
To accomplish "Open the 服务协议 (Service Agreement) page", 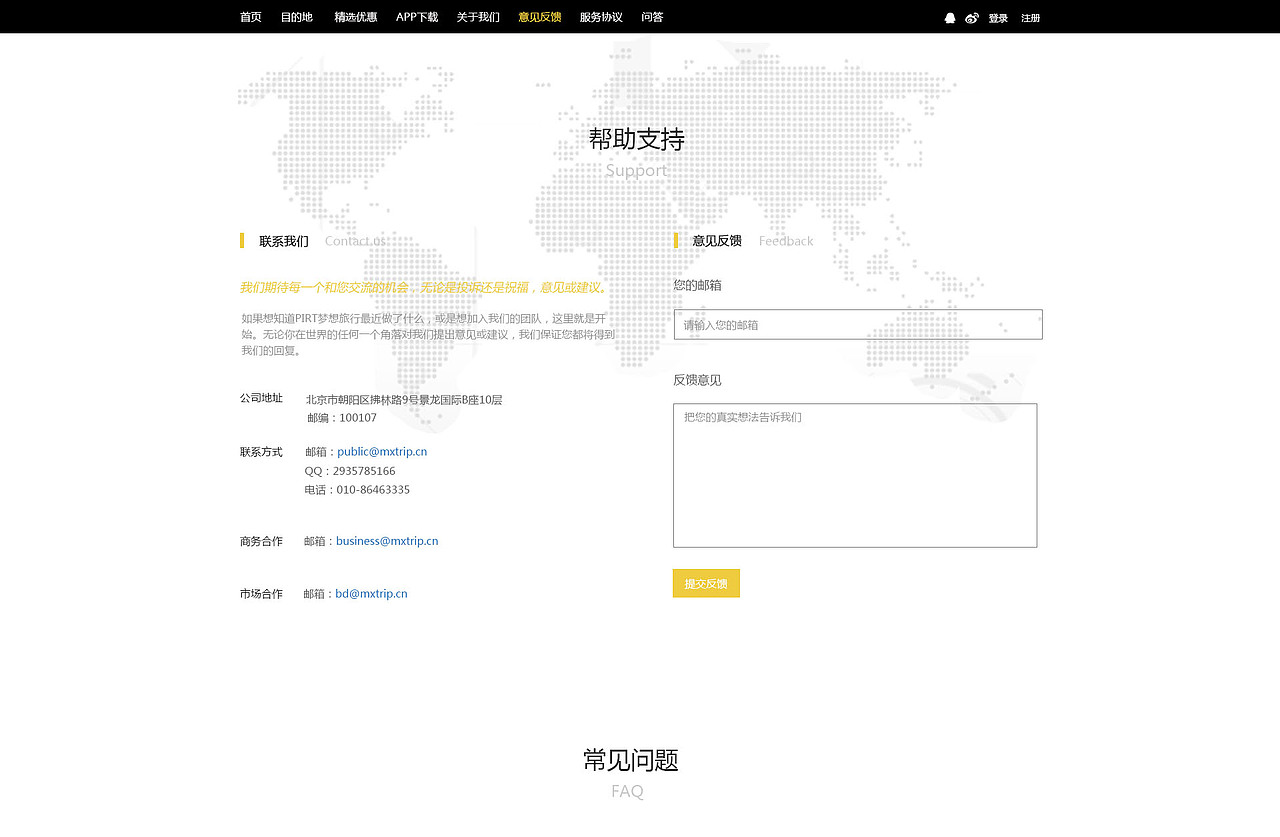I will click(601, 17).
